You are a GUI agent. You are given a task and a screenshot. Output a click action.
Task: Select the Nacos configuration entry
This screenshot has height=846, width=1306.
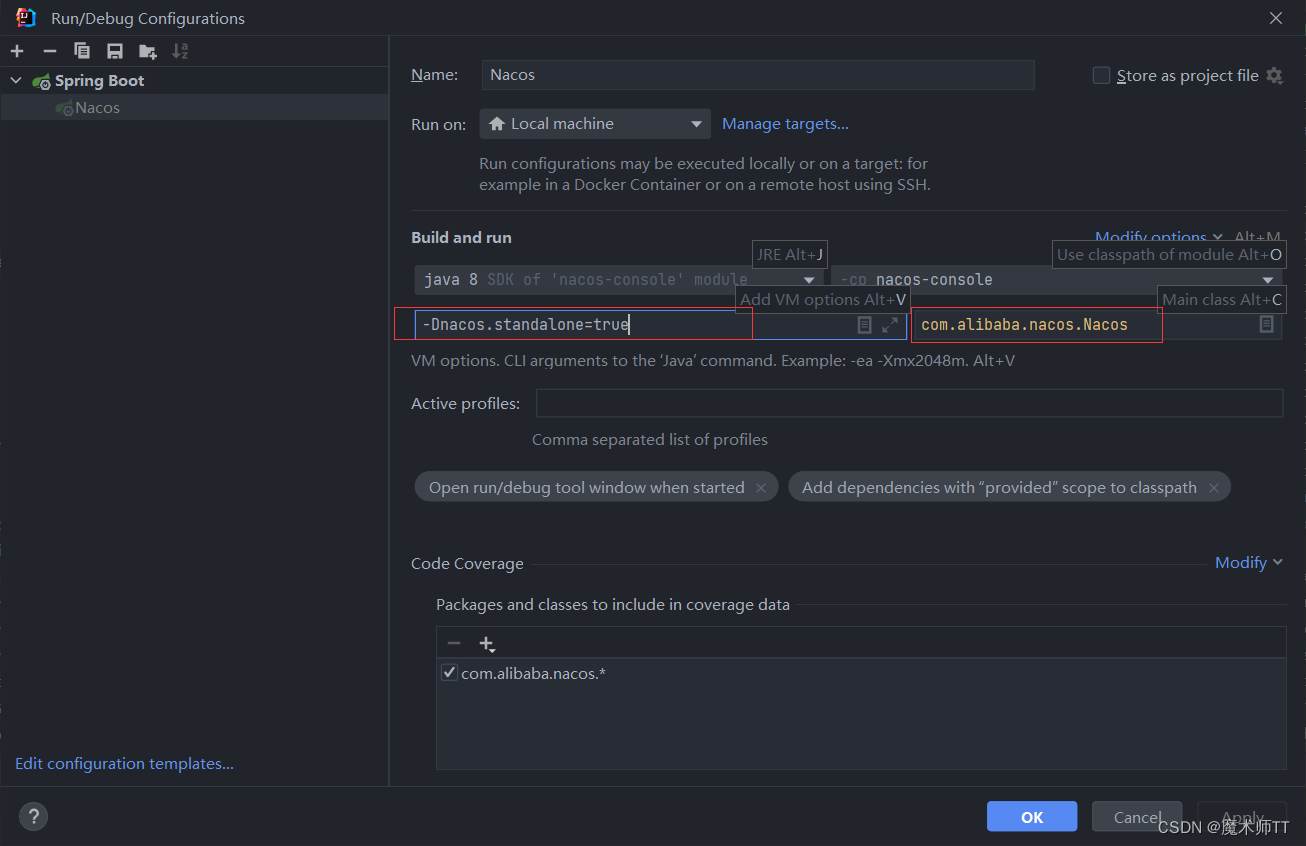[x=194, y=107]
